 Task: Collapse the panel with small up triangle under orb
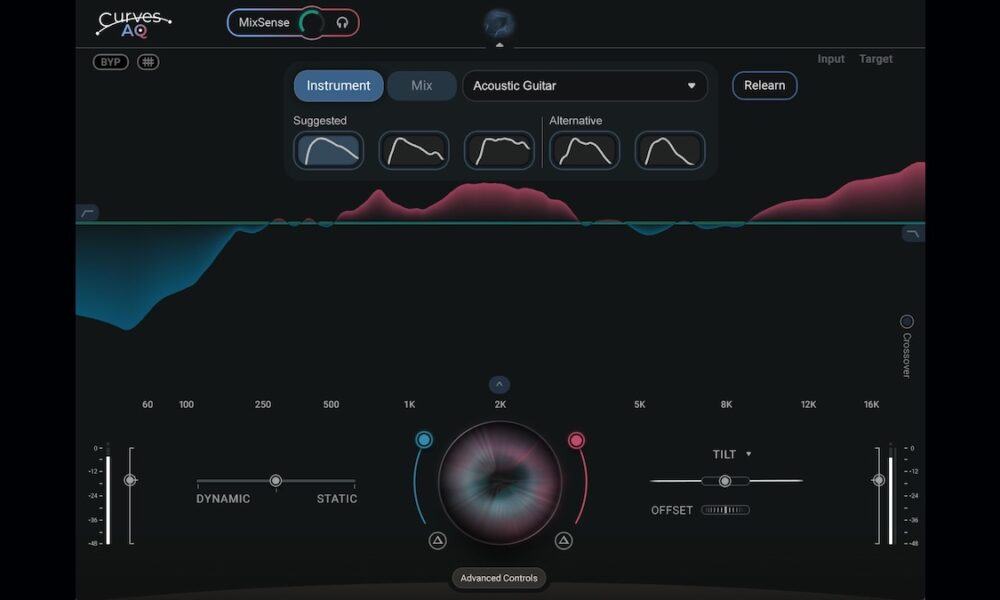pos(499,45)
